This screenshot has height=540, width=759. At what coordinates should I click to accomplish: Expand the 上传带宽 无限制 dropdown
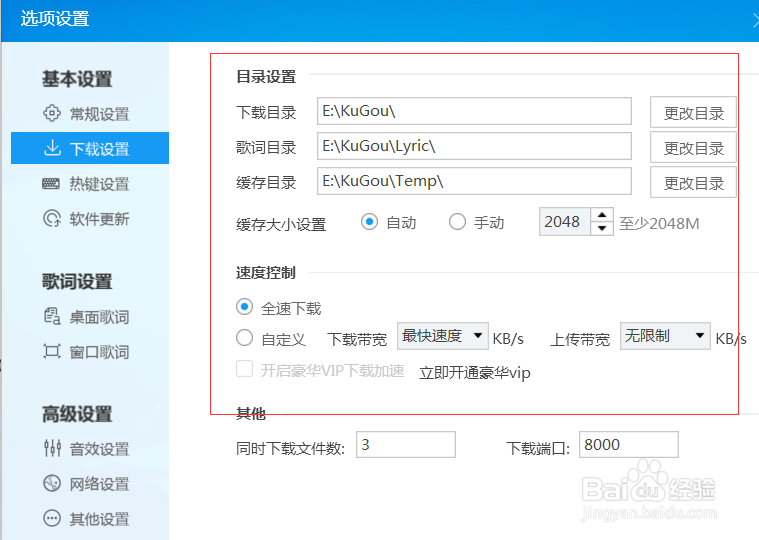665,336
